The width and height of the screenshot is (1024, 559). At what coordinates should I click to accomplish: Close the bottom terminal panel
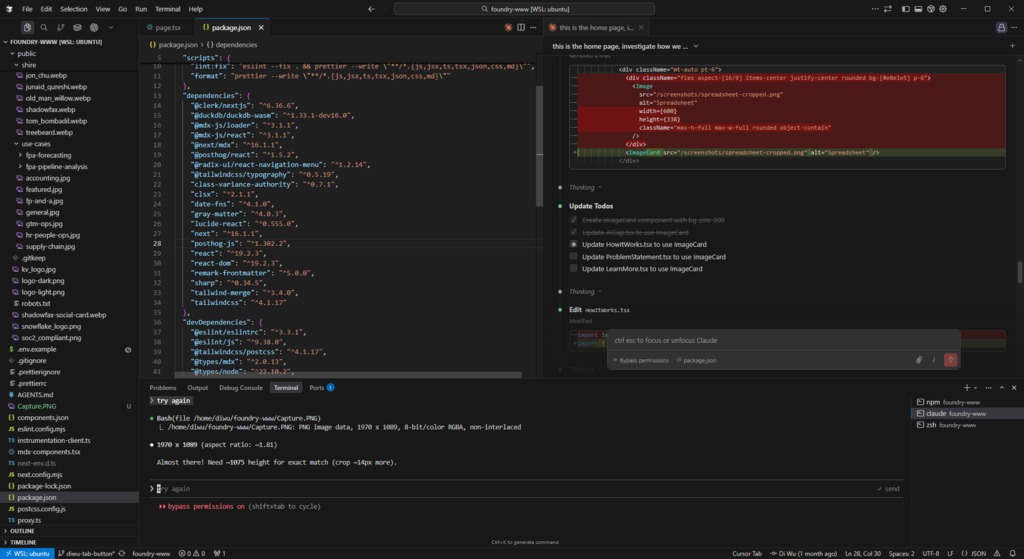click(x=1014, y=387)
